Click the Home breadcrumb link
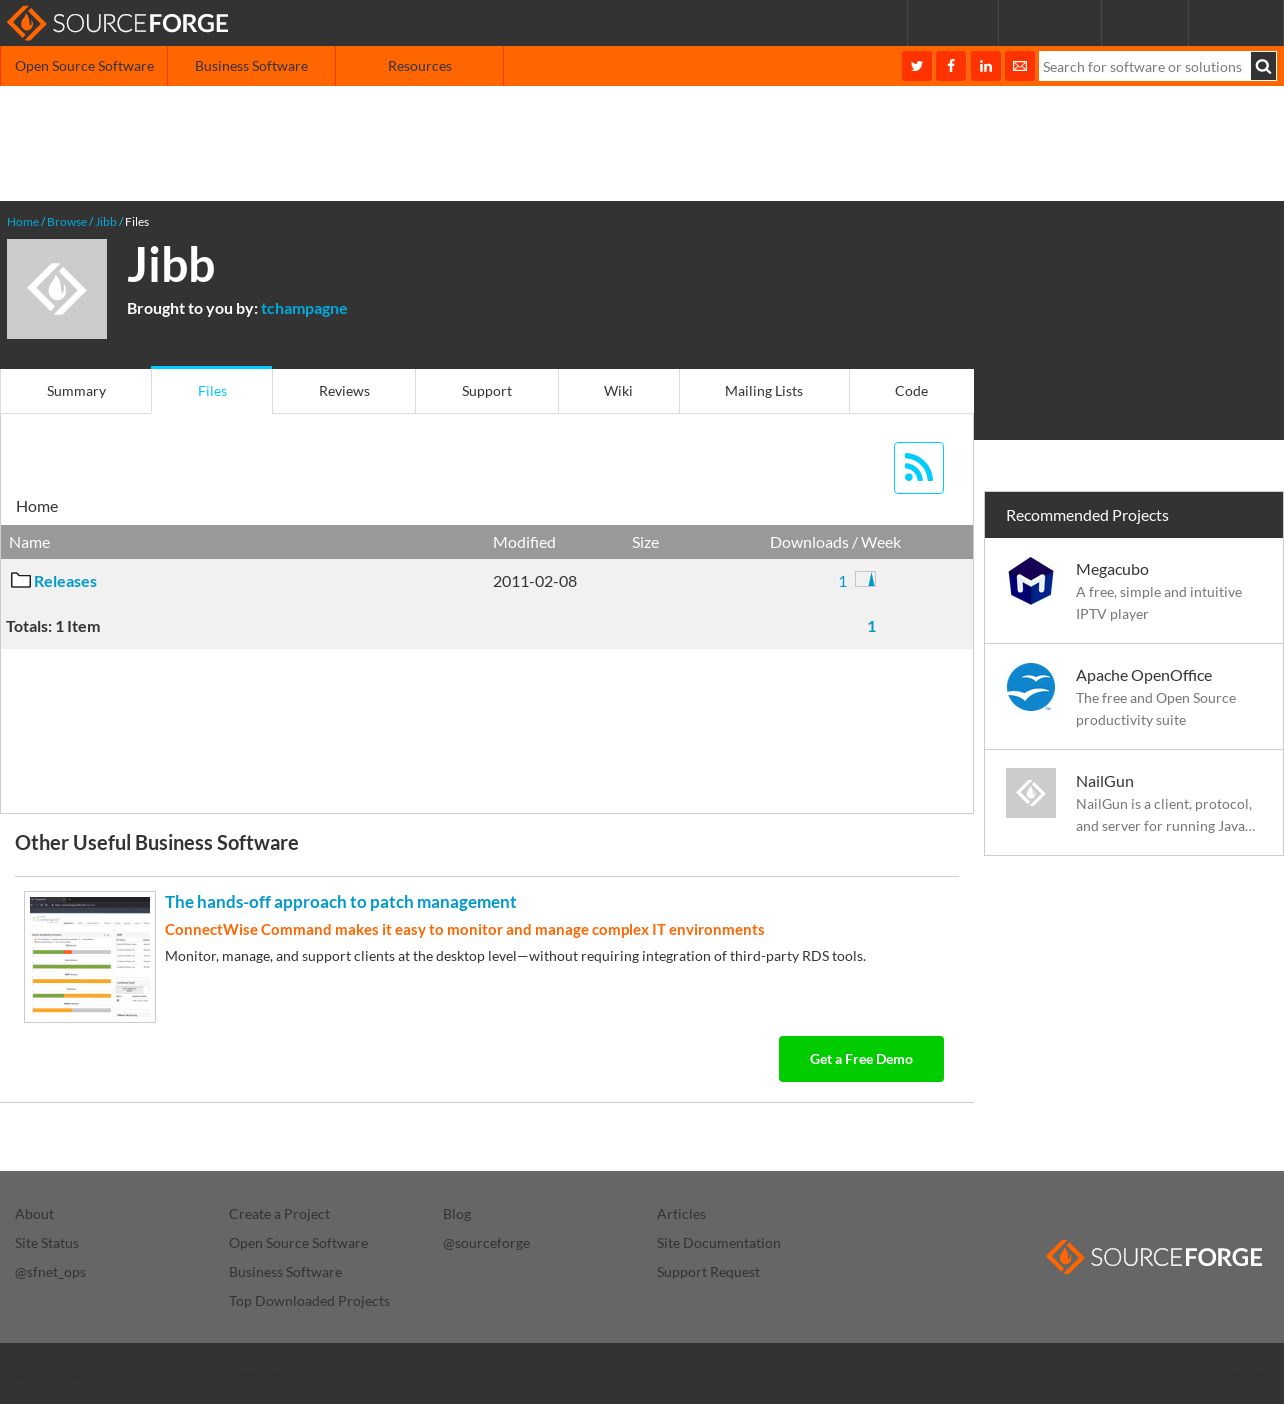The image size is (1284, 1404). [x=23, y=222]
